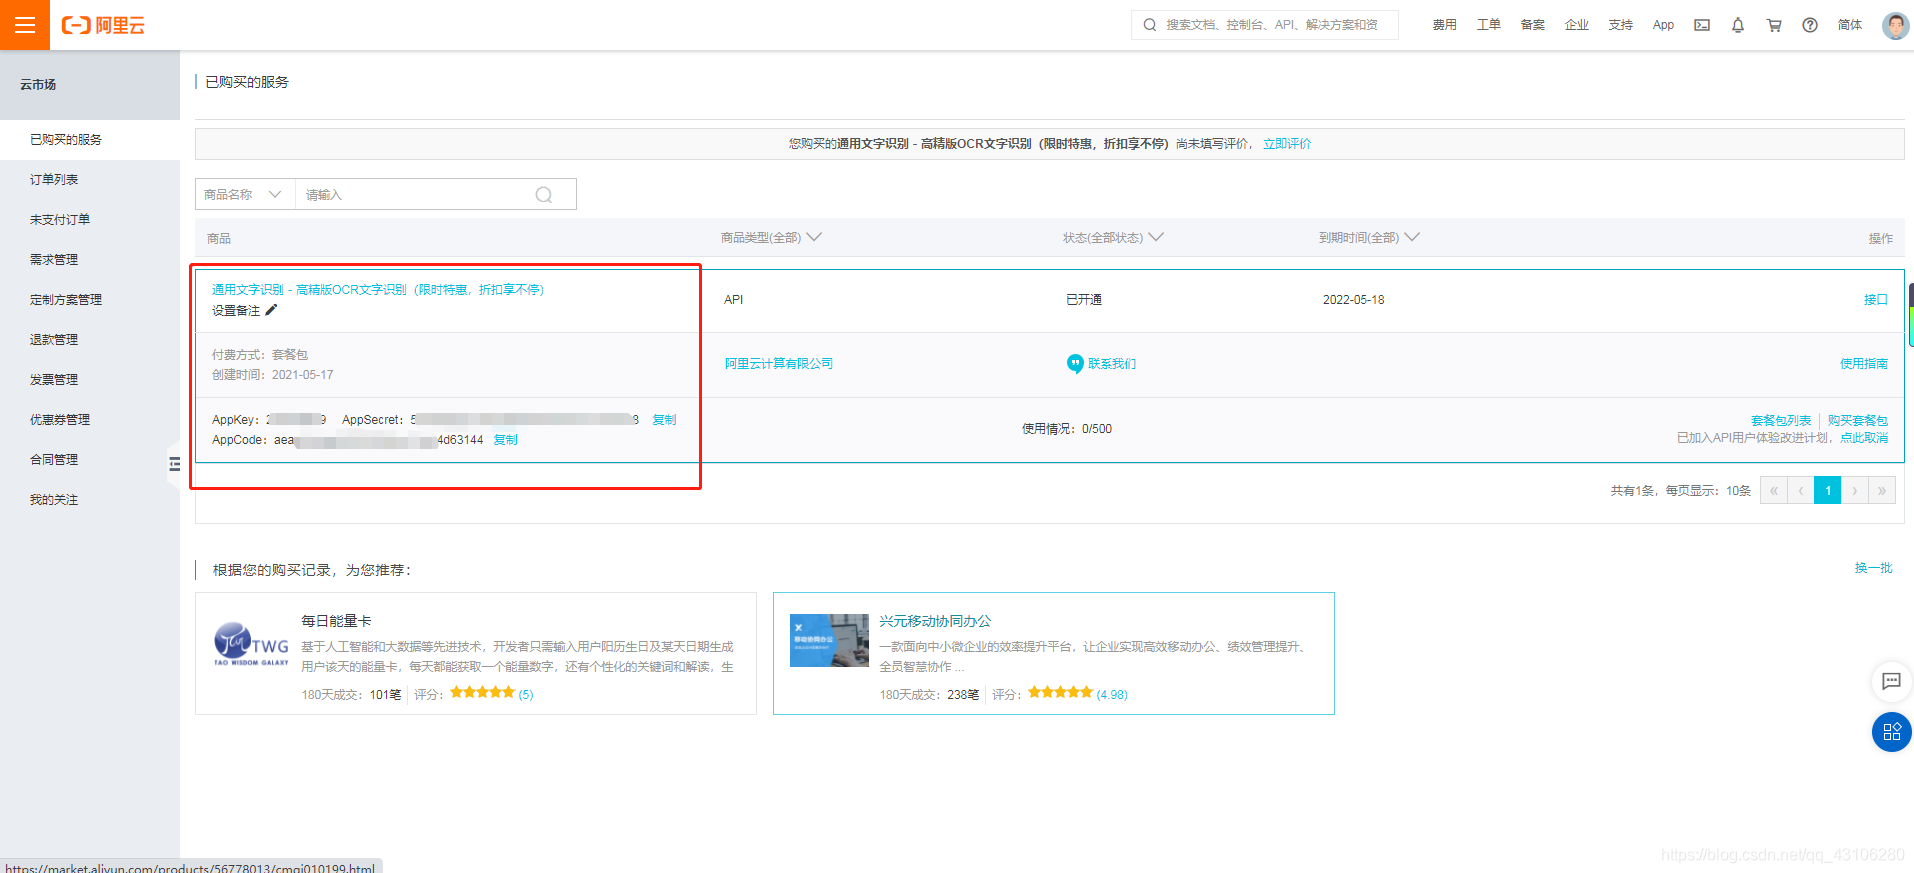
Task: Open the 兴元移动协同办公 thumbnail
Action: pyautogui.click(x=829, y=640)
